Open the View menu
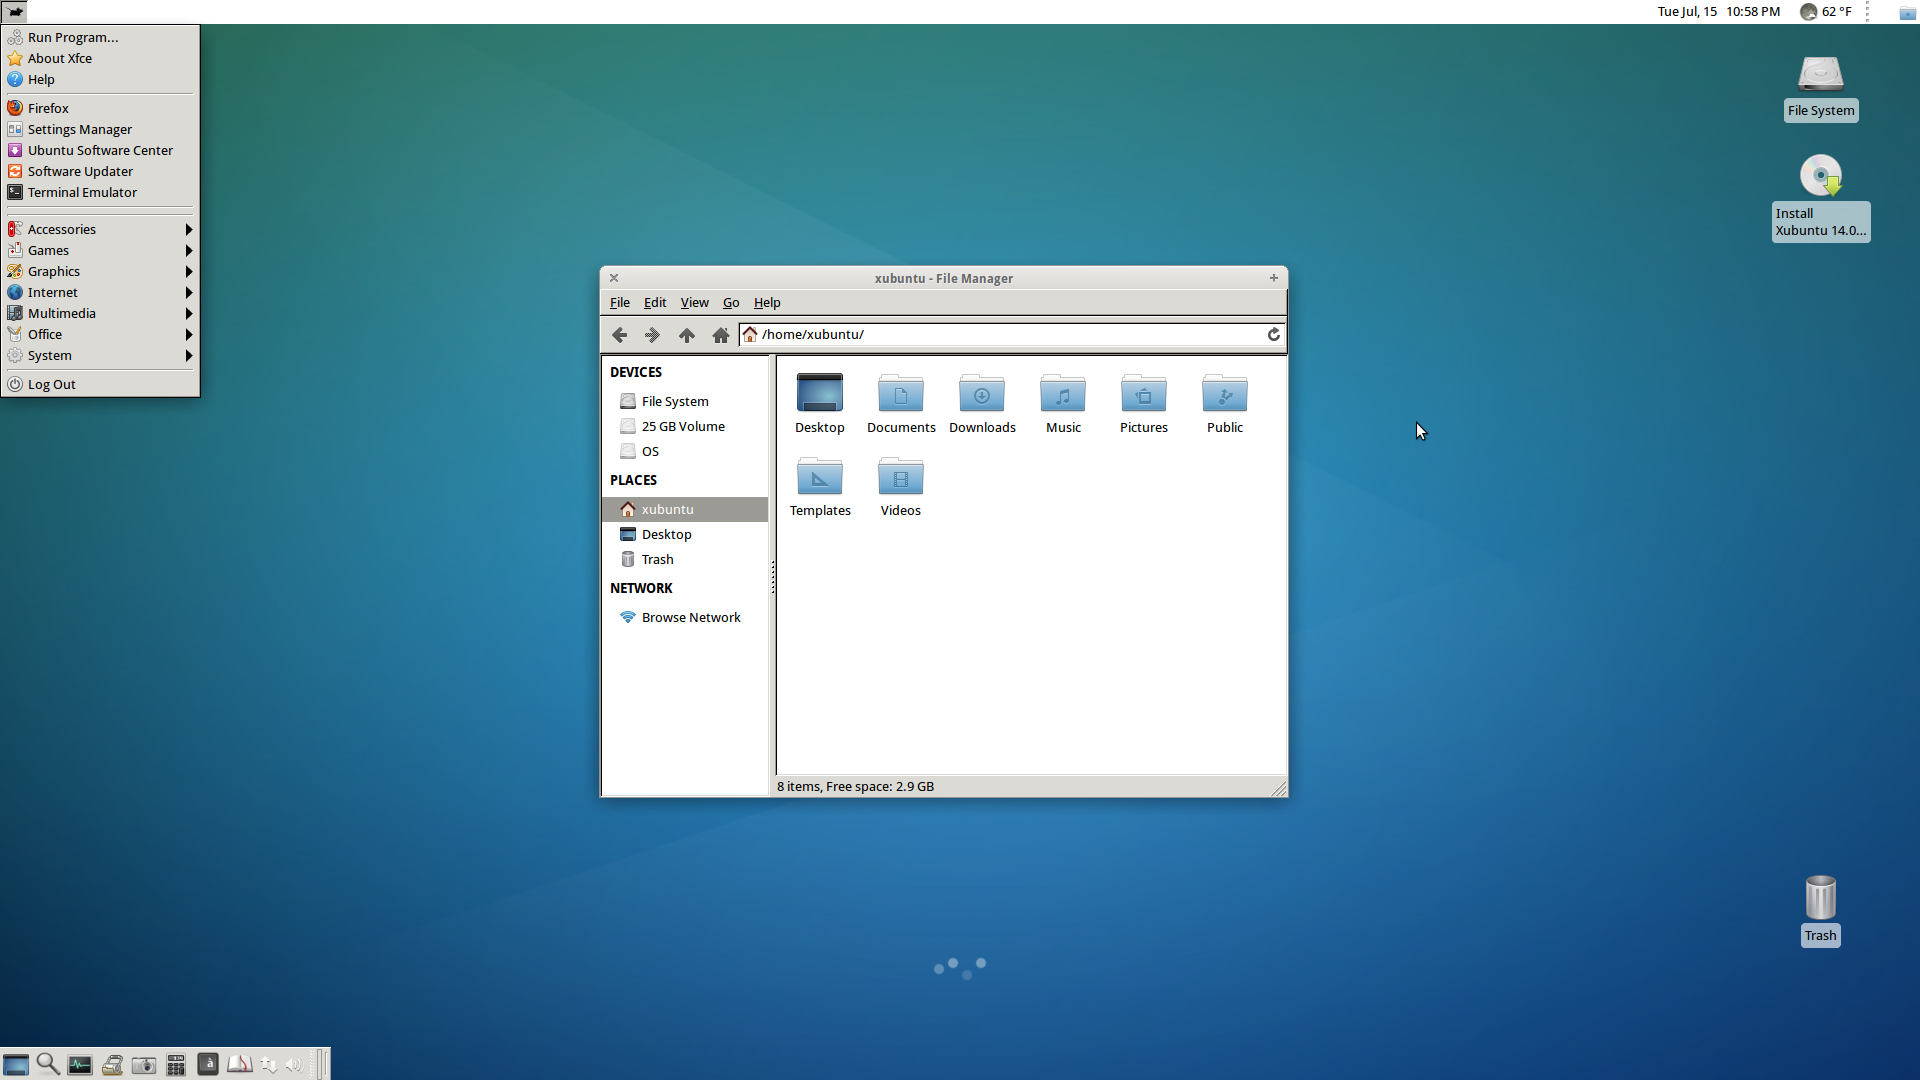The width and height of the screenshot is (1920, 1080). pos(694,303)
